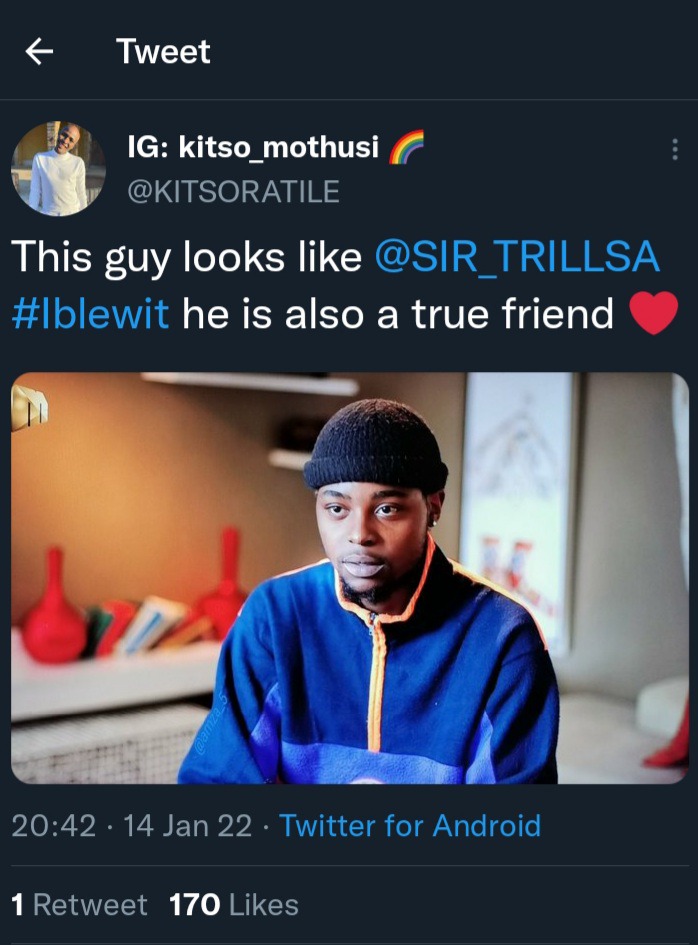The width and height of the screenshot is (698, 945).
Task: Select the Tweet header title
Action: 163,51
